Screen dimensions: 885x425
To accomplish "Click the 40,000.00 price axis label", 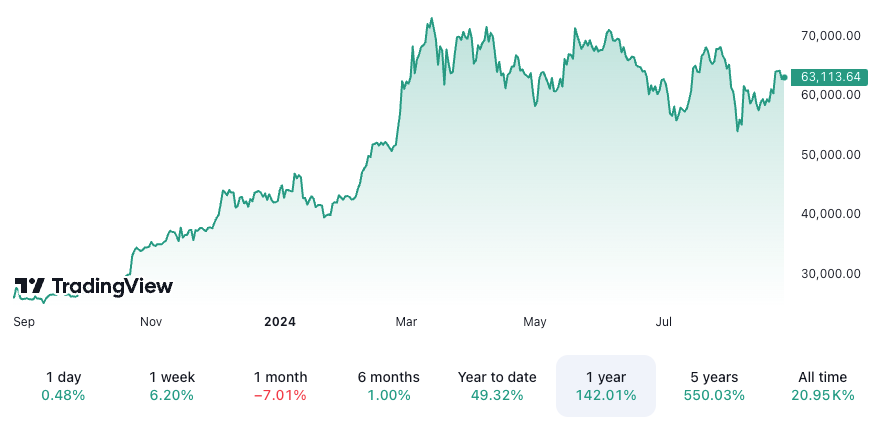I will point(831,213).
